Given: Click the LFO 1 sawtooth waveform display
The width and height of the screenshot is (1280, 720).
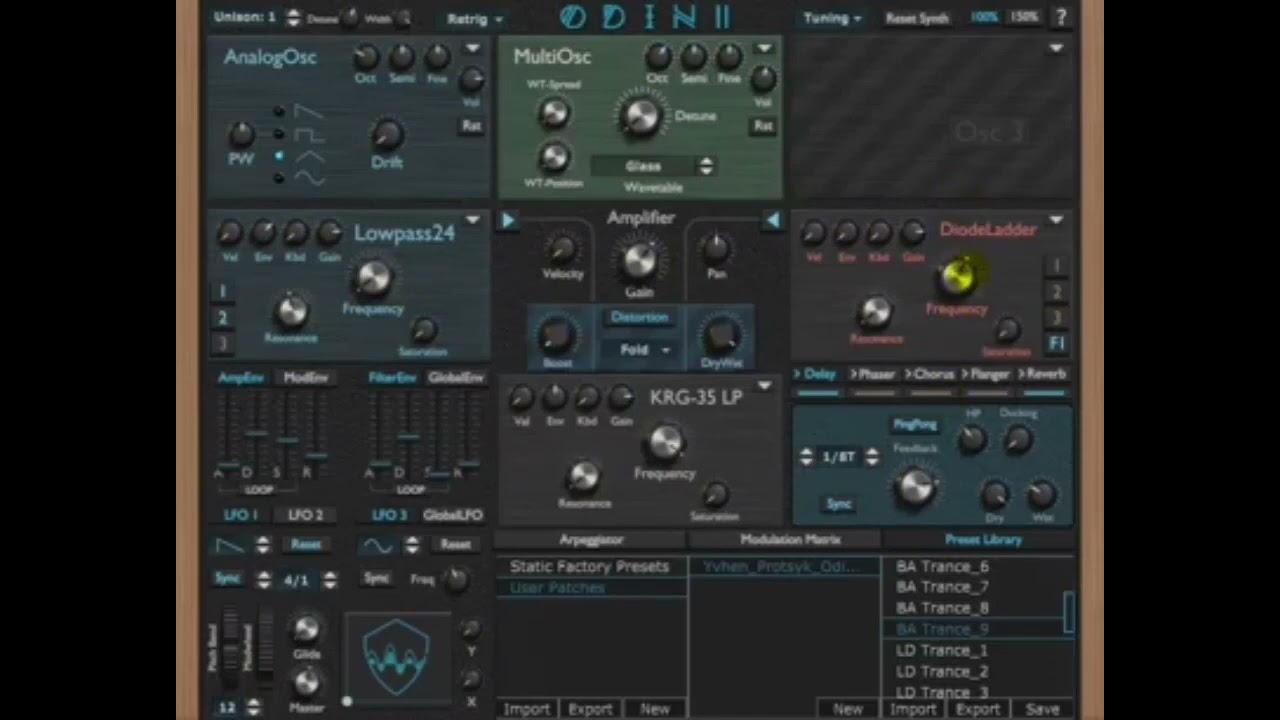Looking at the screenshot, I should point(230,545).
